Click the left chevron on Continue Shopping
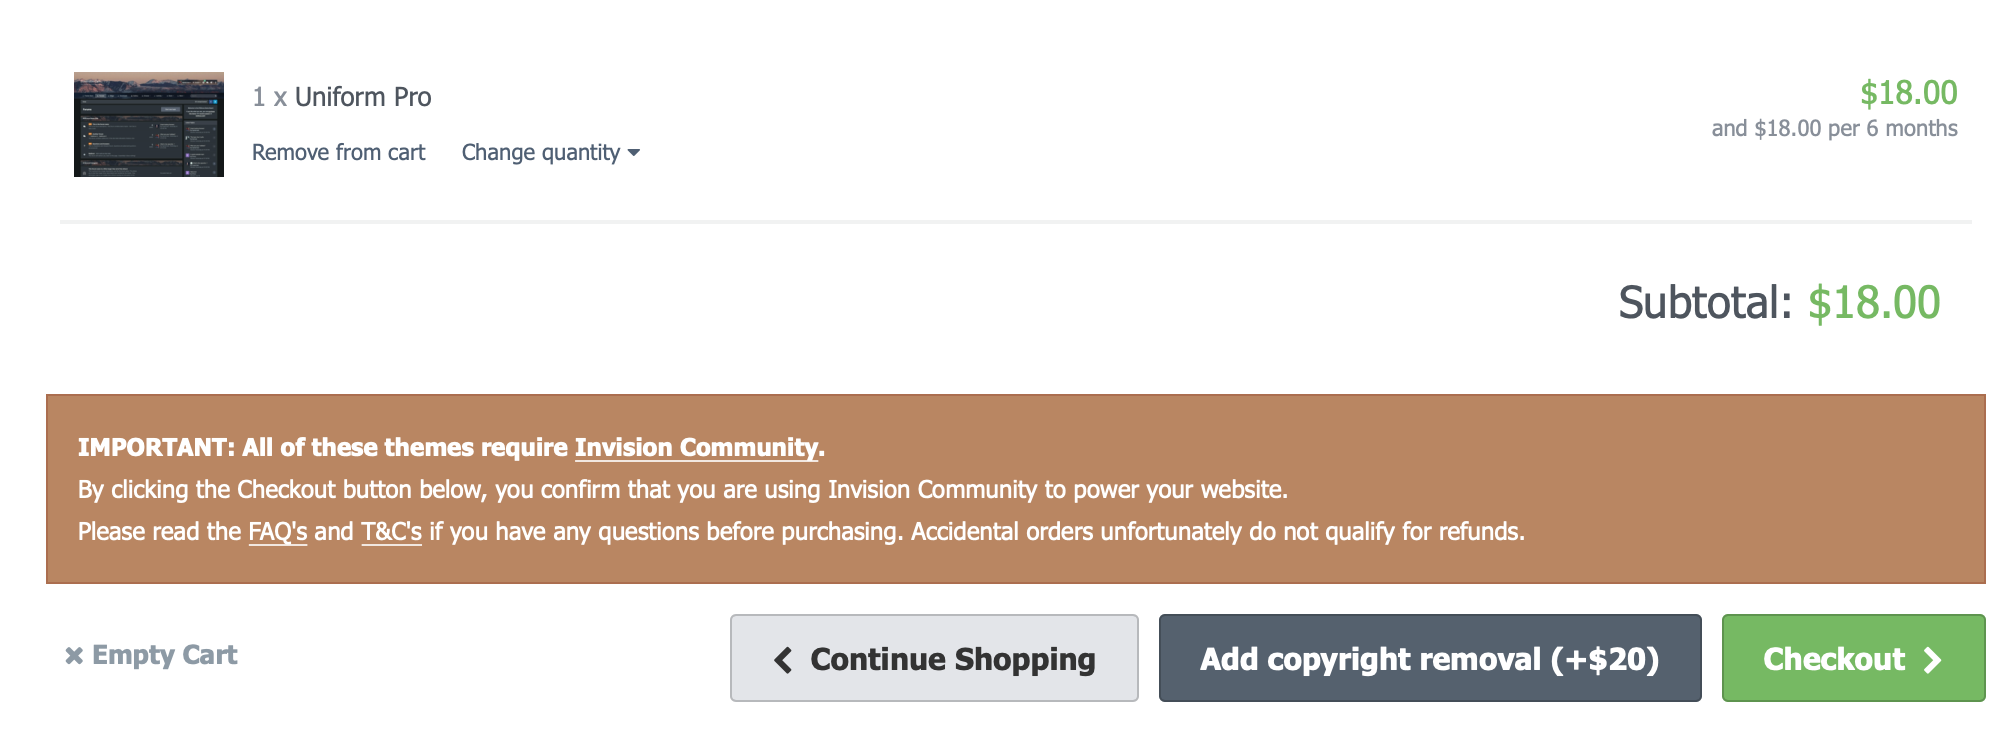The image size is (2014, 744). point(784,660)
